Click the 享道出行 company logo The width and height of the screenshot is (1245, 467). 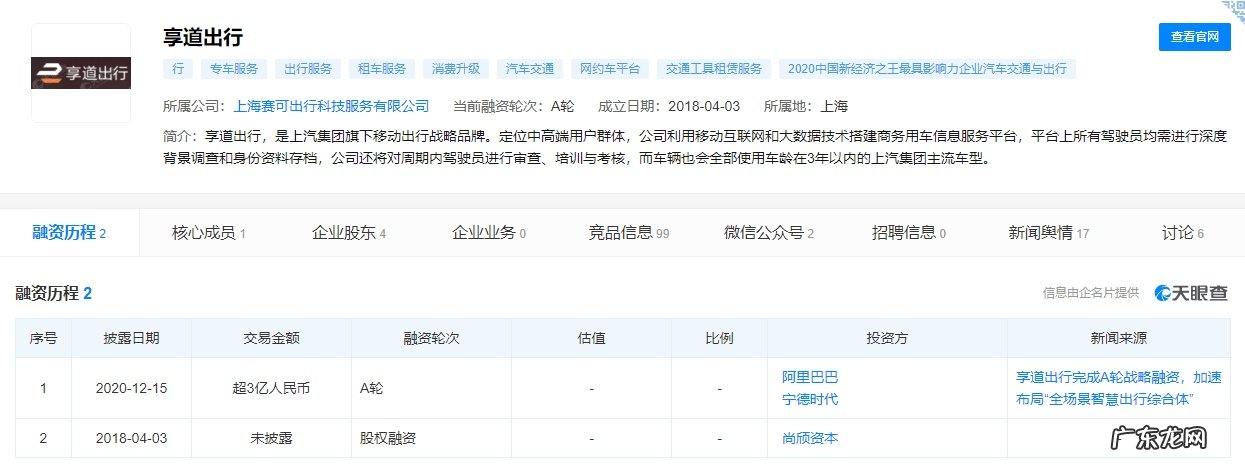81,73
